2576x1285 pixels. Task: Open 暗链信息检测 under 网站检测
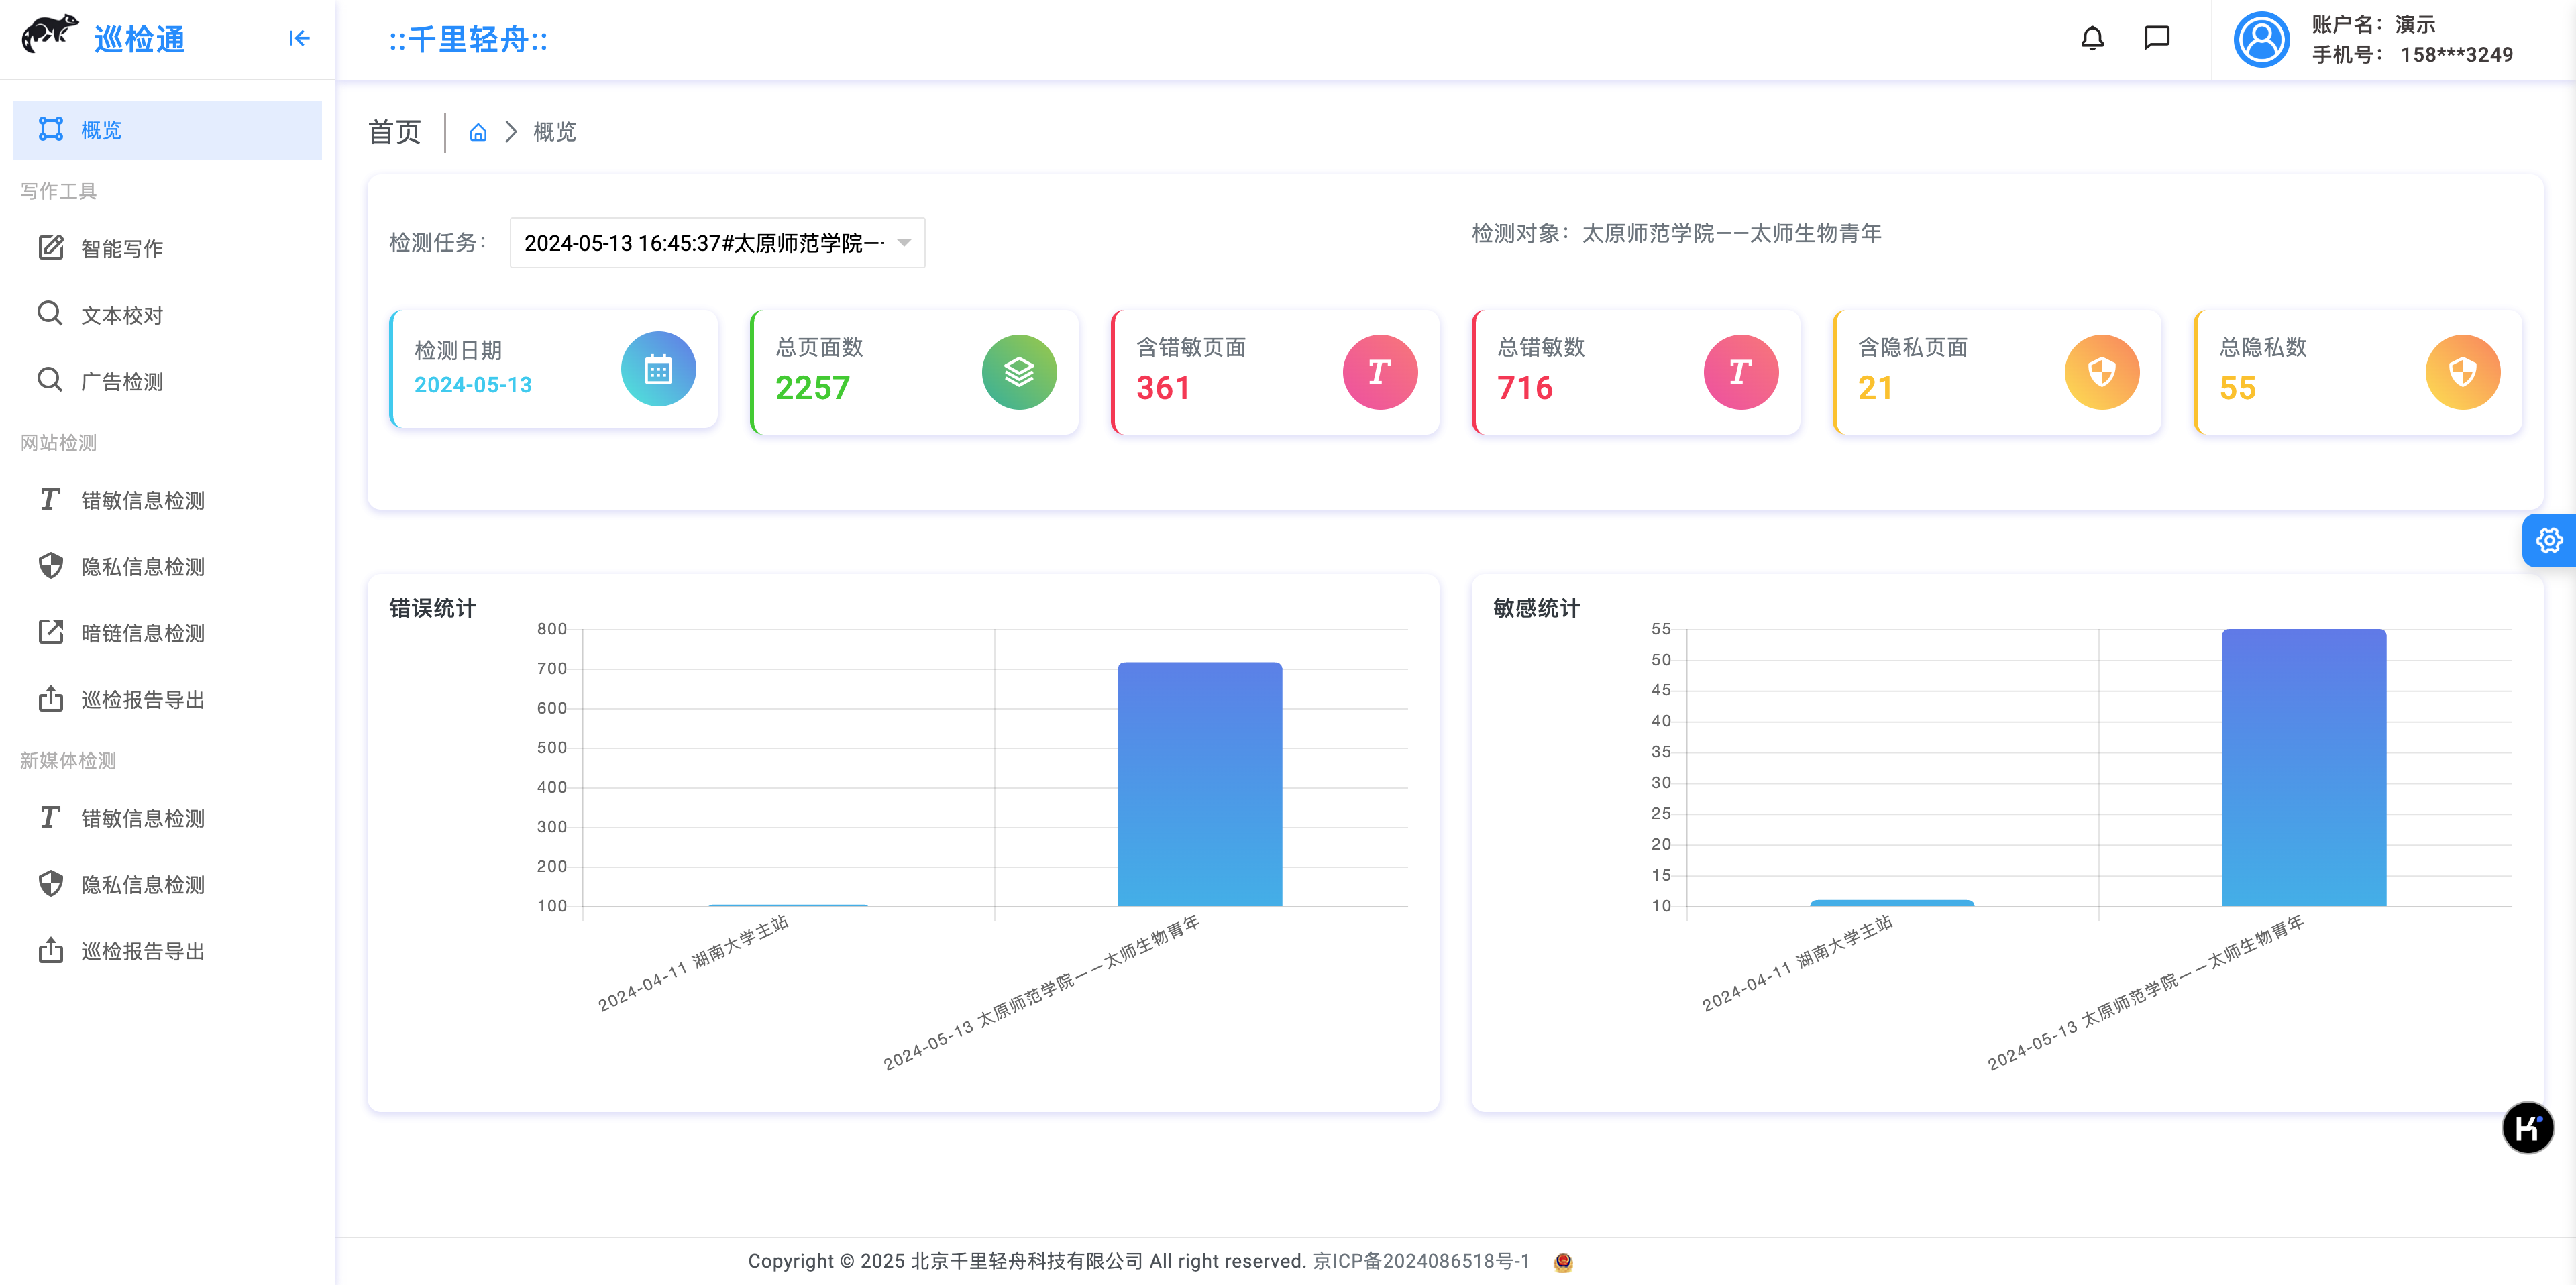click(x=142, y=633)
